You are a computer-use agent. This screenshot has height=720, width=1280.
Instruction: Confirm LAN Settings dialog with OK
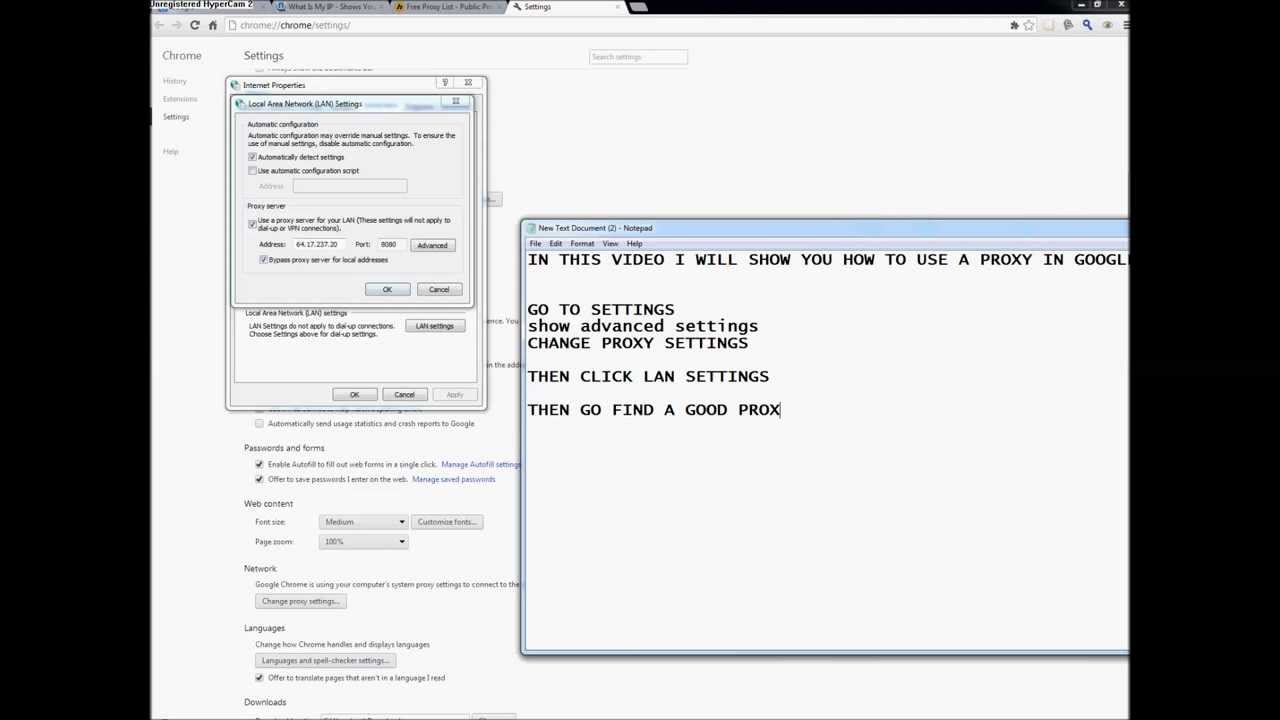tap(387, 290)
